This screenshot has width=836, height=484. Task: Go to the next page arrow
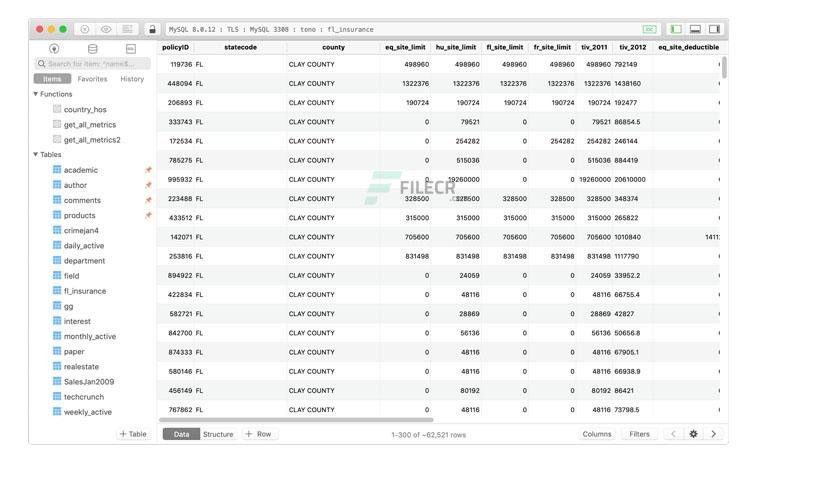pyautogui.click(x=713, y=434)
